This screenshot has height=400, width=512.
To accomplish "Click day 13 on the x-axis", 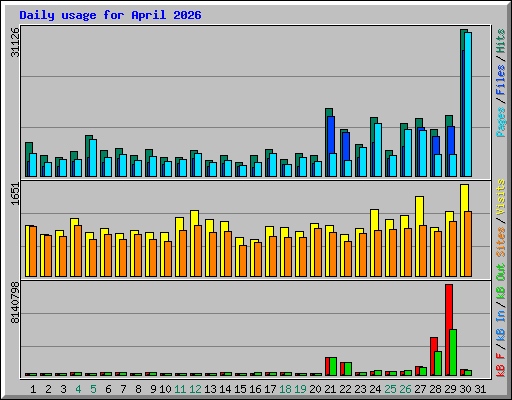I will (210, 389).
